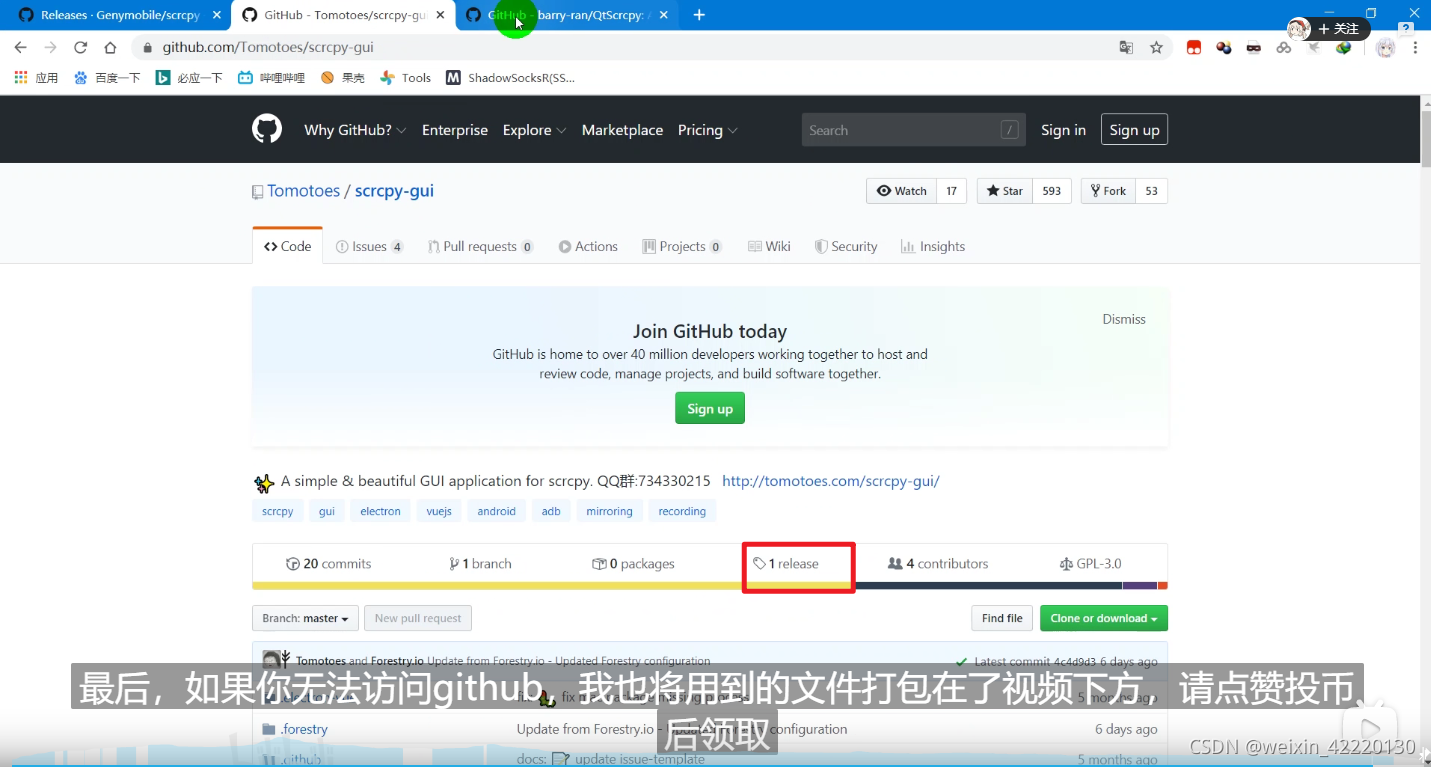The width and height of the screenshot is (1431, 767).
Task: Open the tomotoes.com/scrcpy-gui link
Action: click(x=830, y=481)
